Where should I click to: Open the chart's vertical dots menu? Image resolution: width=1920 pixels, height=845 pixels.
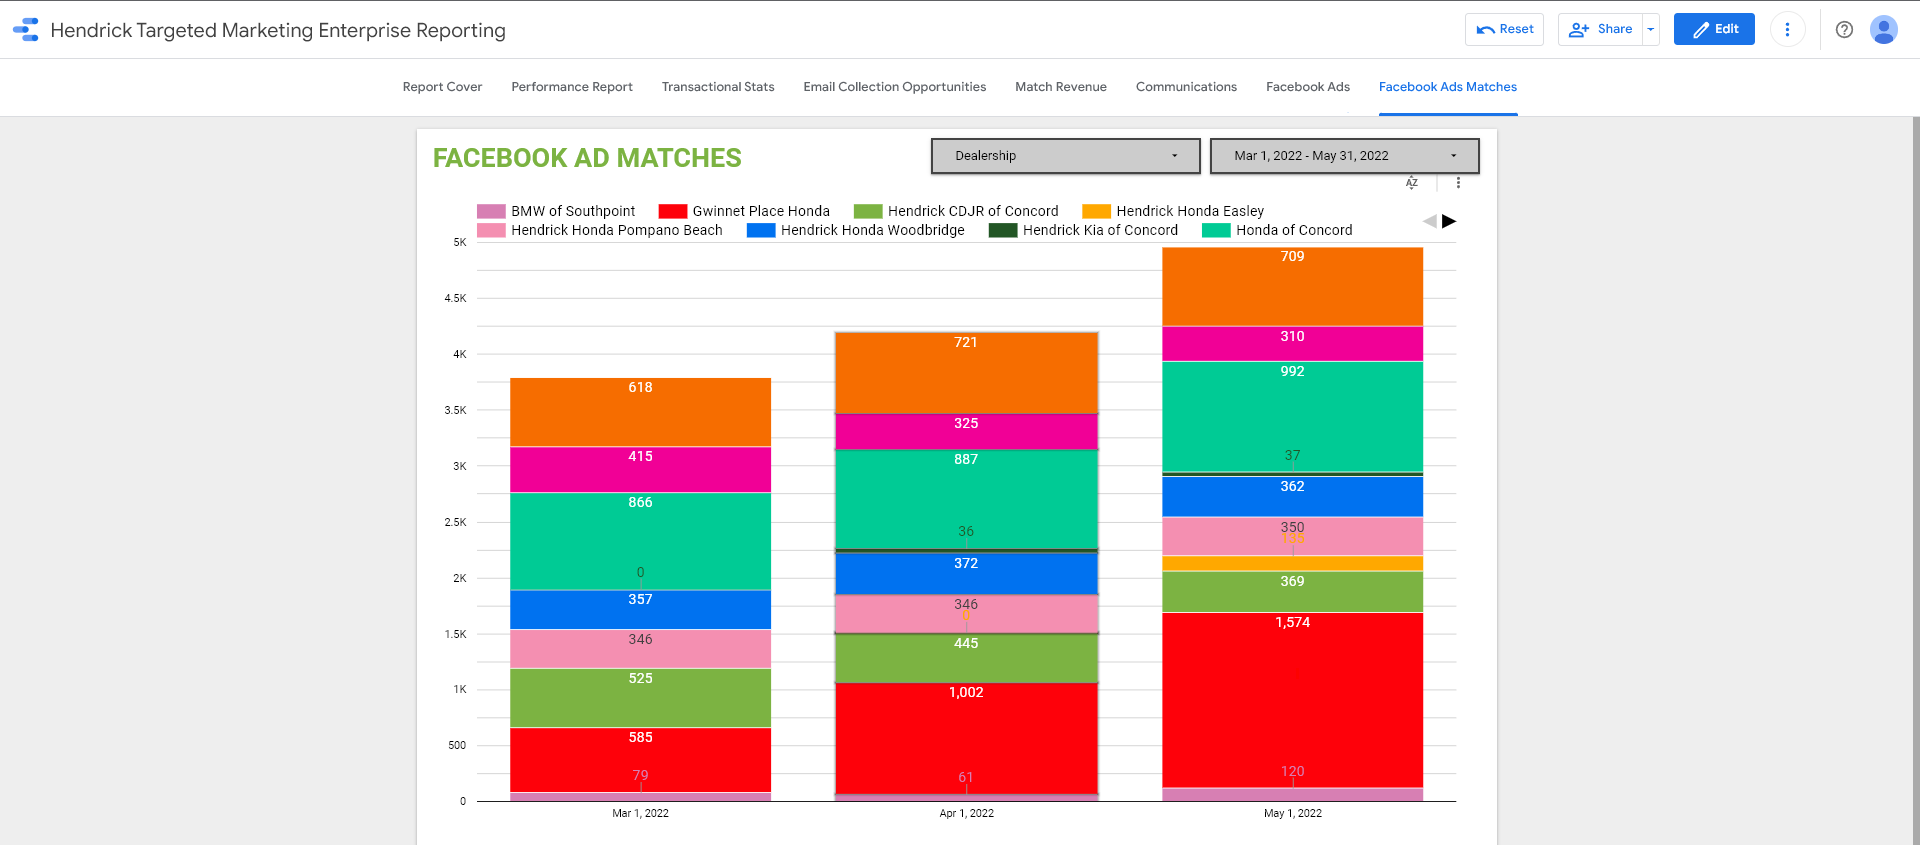coord(1458,183)
